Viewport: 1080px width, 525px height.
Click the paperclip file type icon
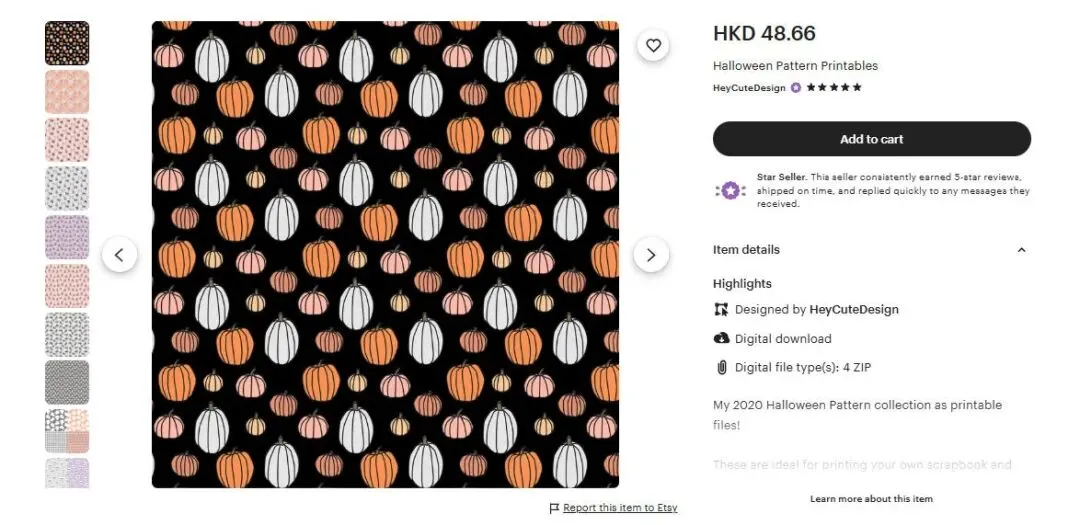(x=722, y=368)
